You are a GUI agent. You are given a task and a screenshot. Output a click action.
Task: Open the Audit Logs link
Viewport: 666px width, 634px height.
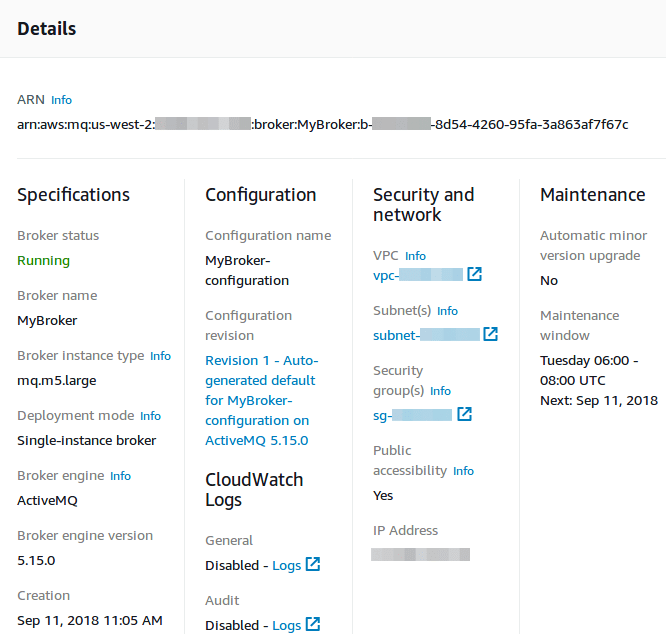click(286, 626)
